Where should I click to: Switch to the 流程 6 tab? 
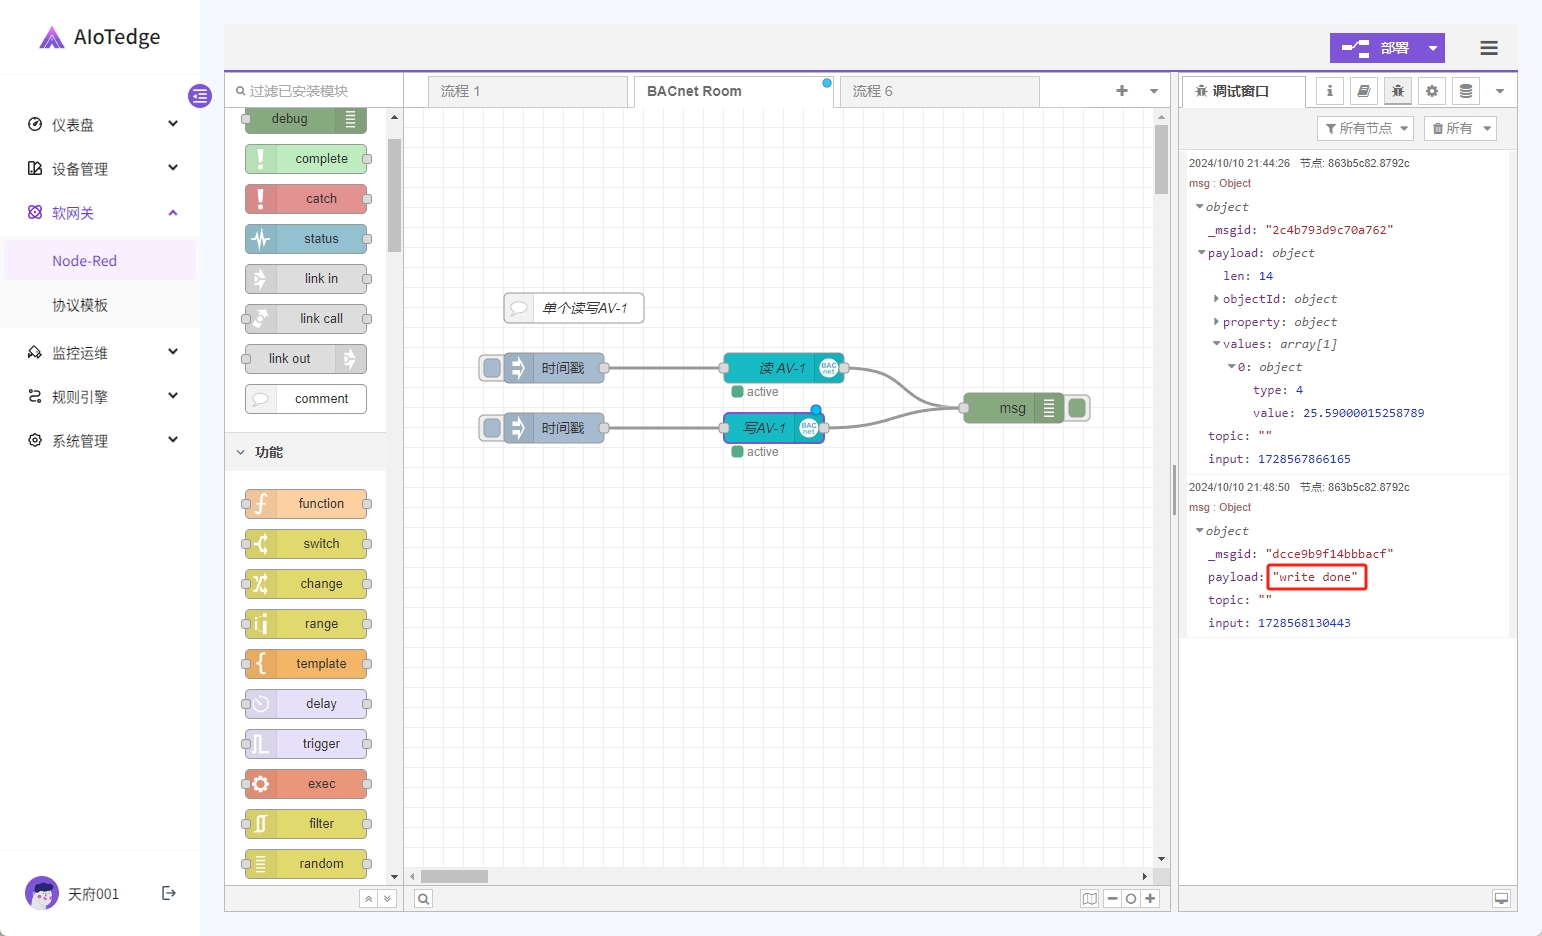click(873, 91)
